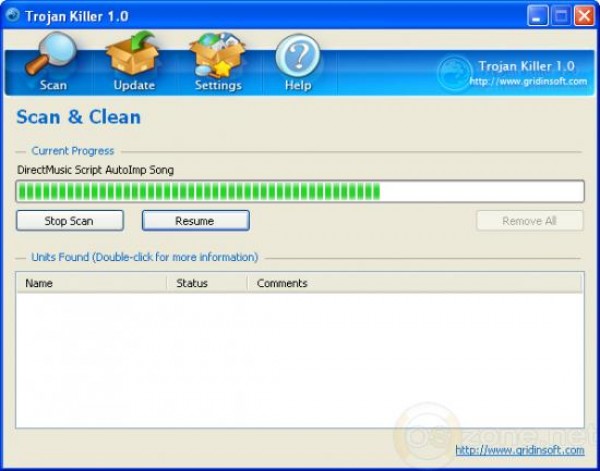Click 'Trojan Killer 1.0' banner text

(526, 66)
